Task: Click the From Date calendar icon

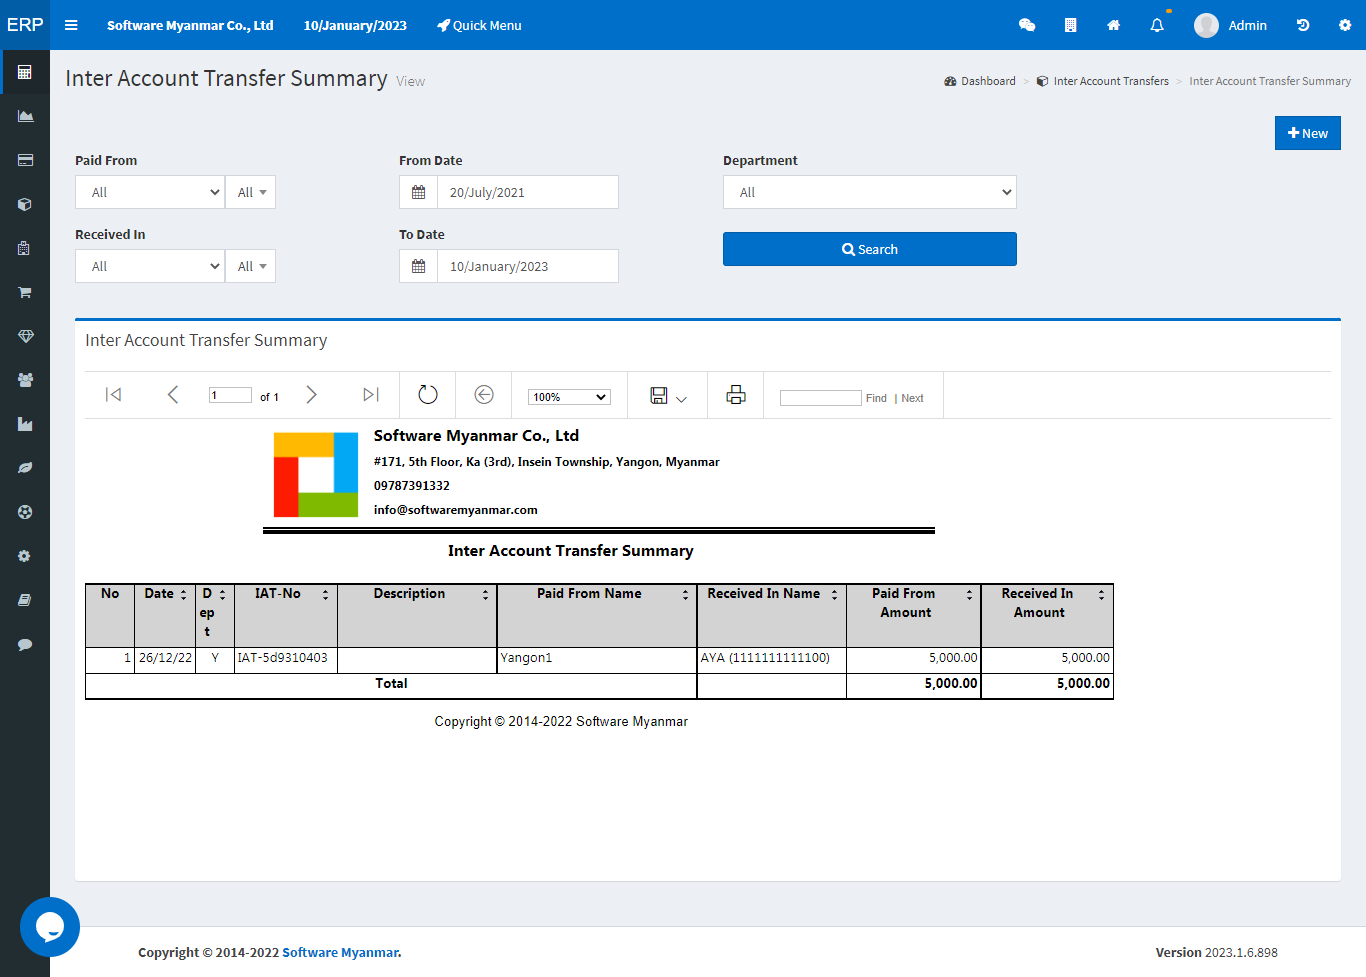Action: pos(418,192)
